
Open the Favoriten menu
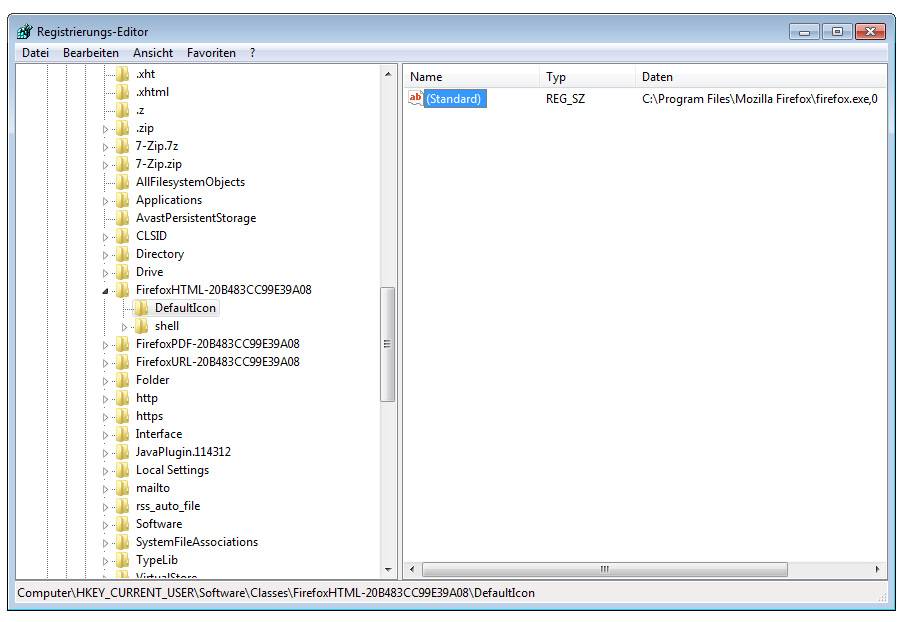click(211, 53)
